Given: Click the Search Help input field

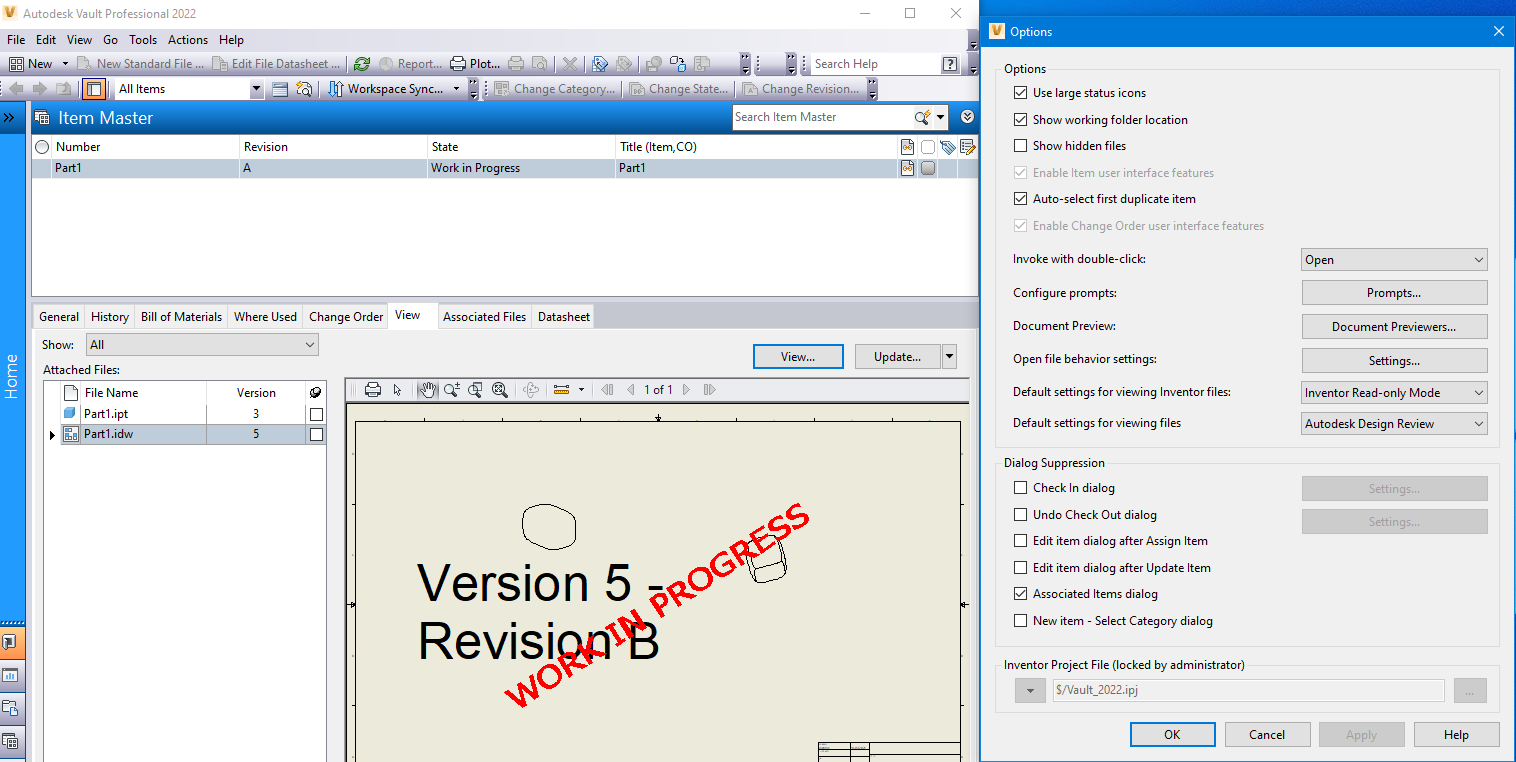Looking at the screenshot, I should pos(875,64).
